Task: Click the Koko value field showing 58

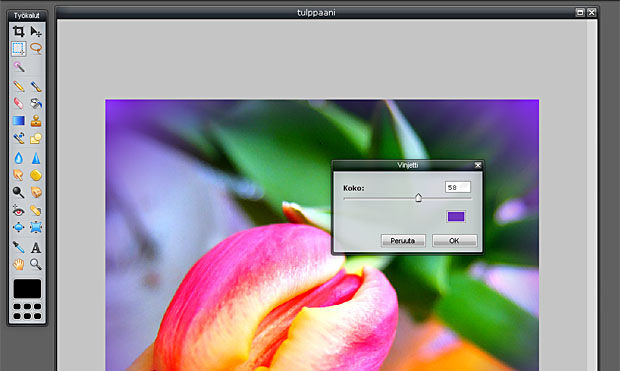Action: click(458, 187)
